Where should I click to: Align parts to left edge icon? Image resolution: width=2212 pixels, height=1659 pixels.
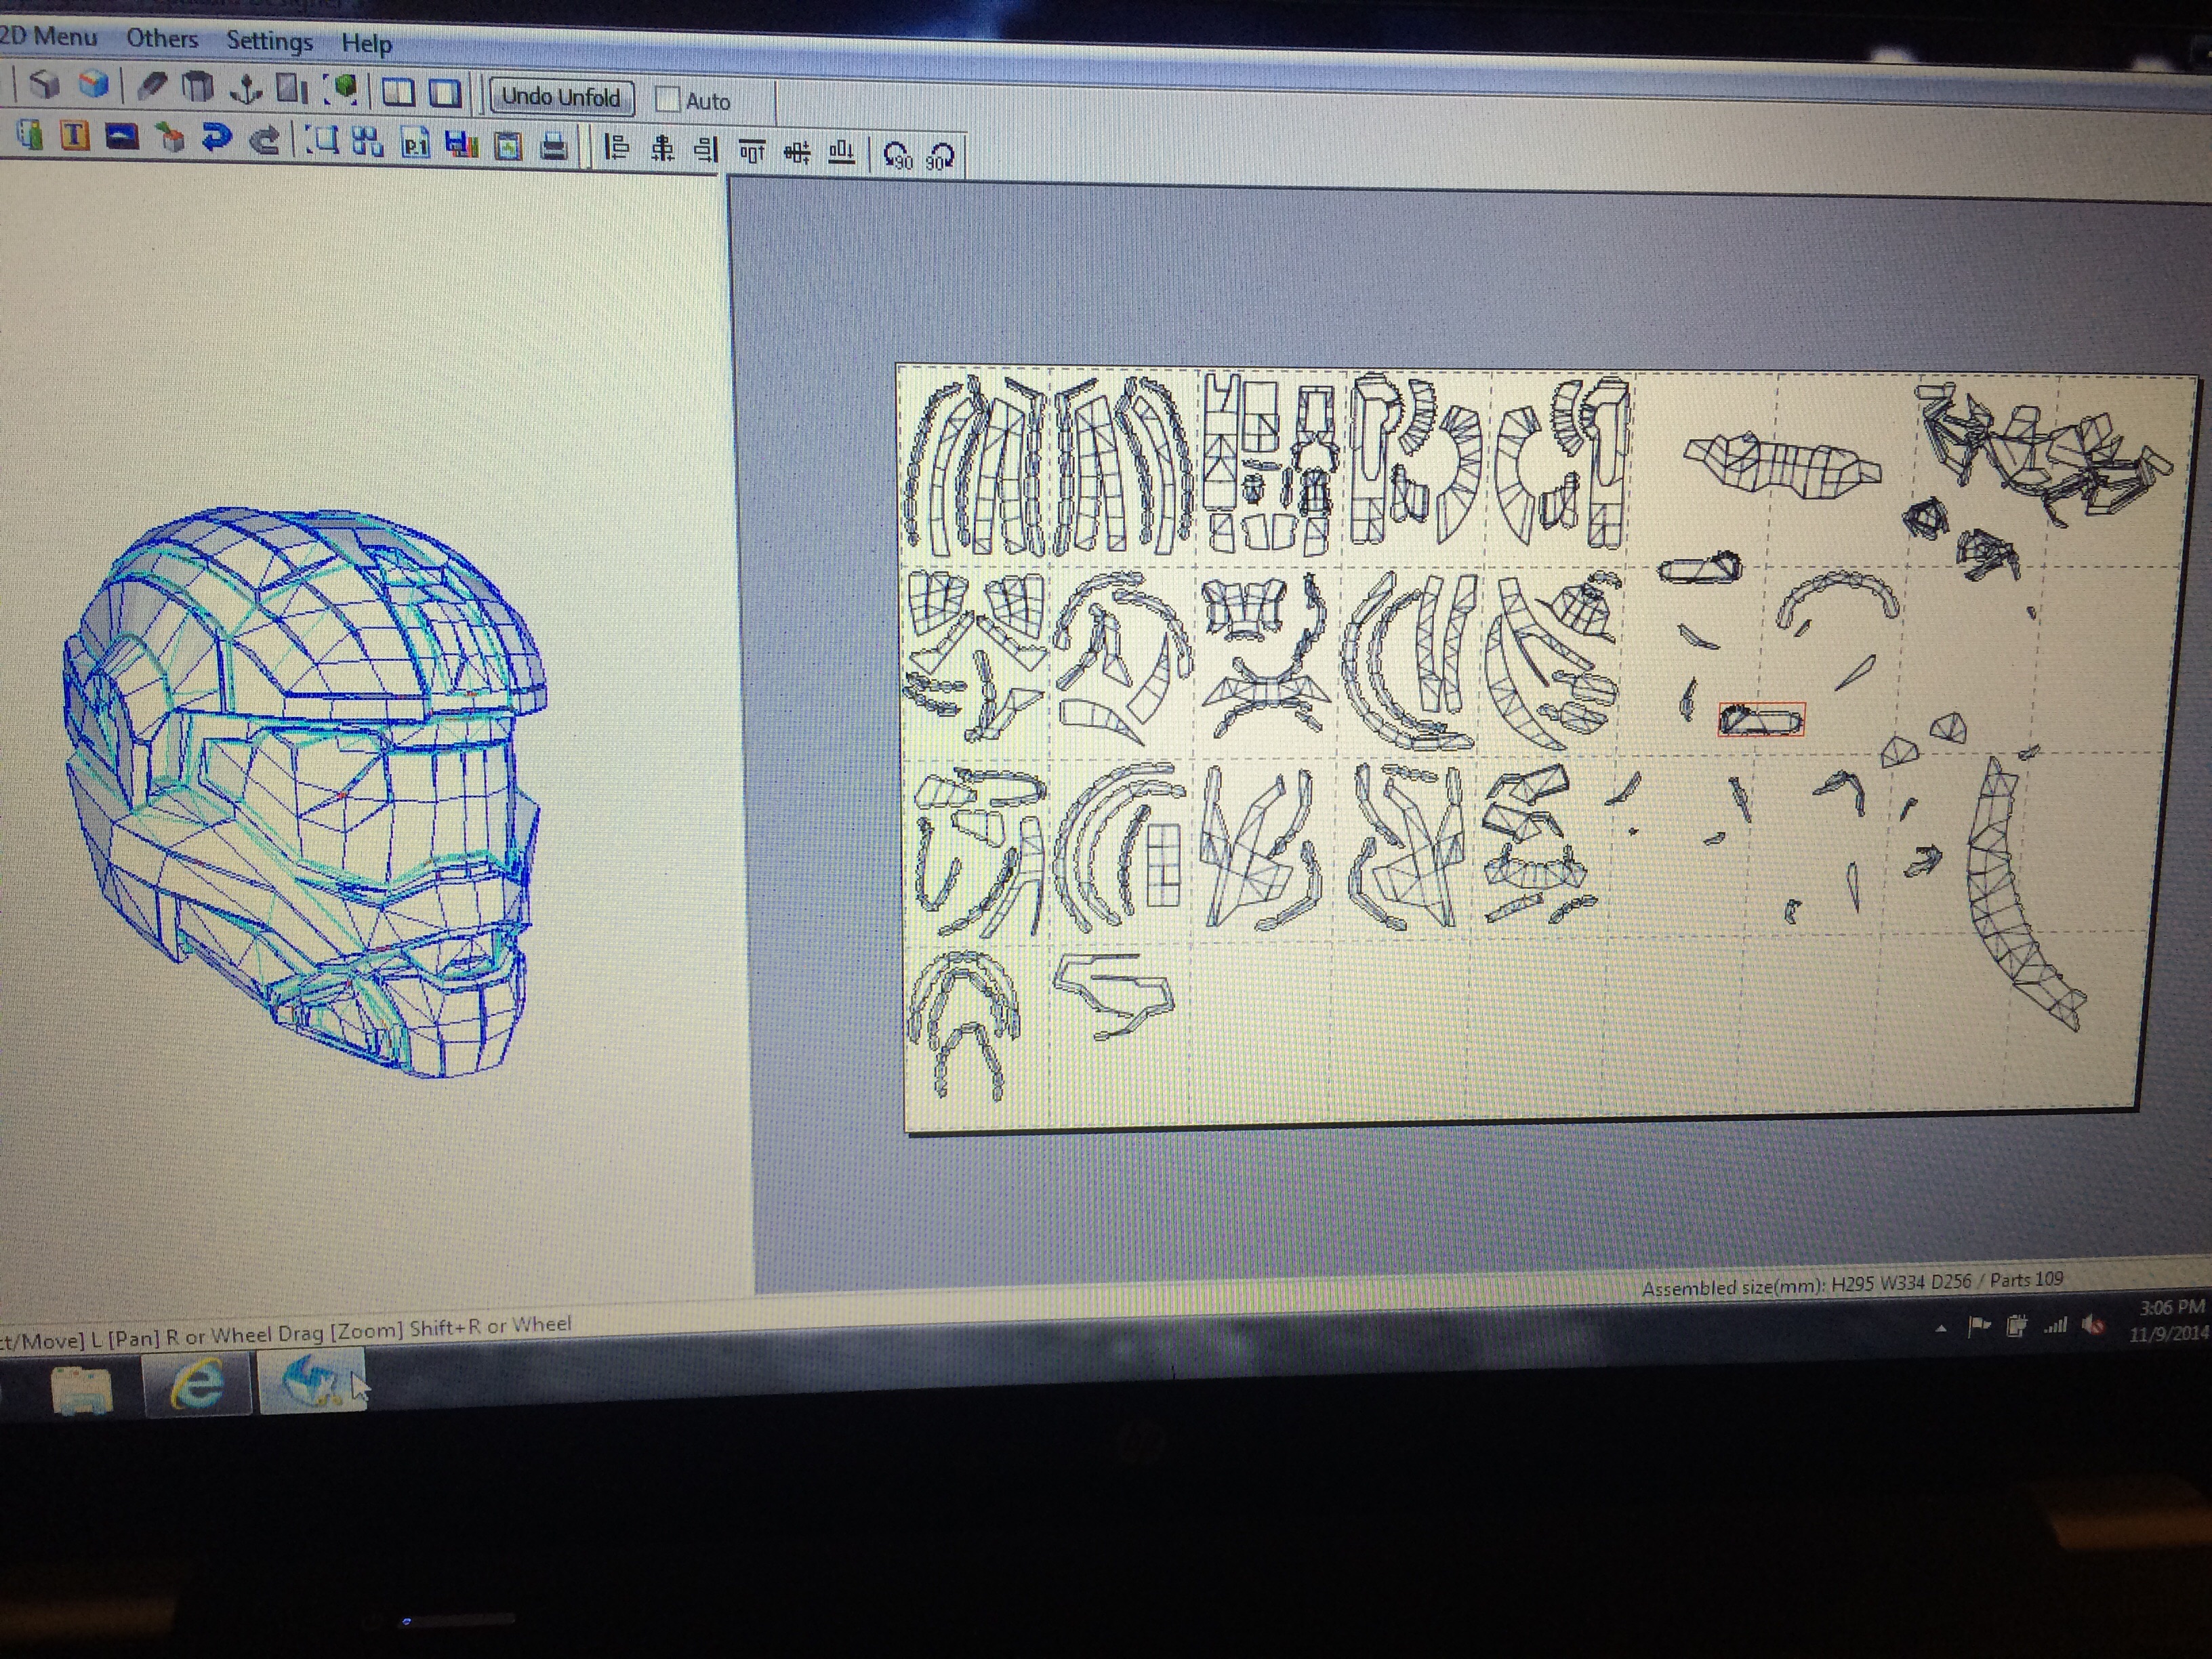(x=617, y=148)
